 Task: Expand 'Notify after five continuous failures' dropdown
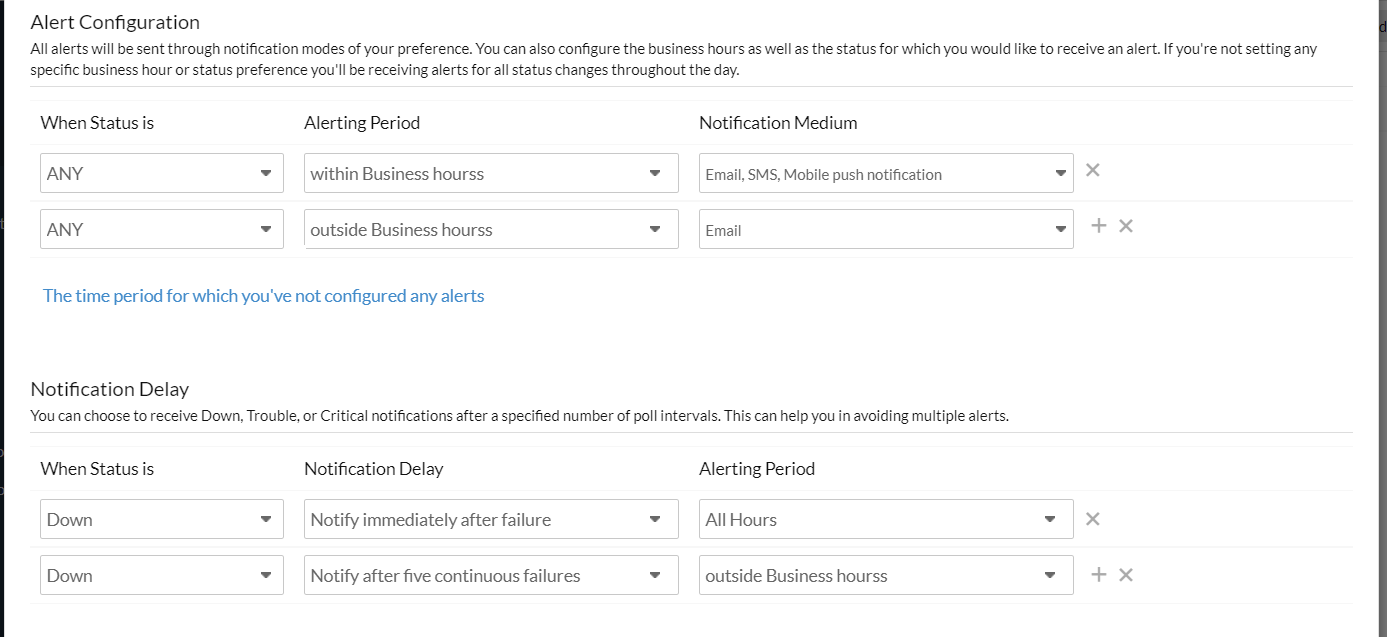491,575
